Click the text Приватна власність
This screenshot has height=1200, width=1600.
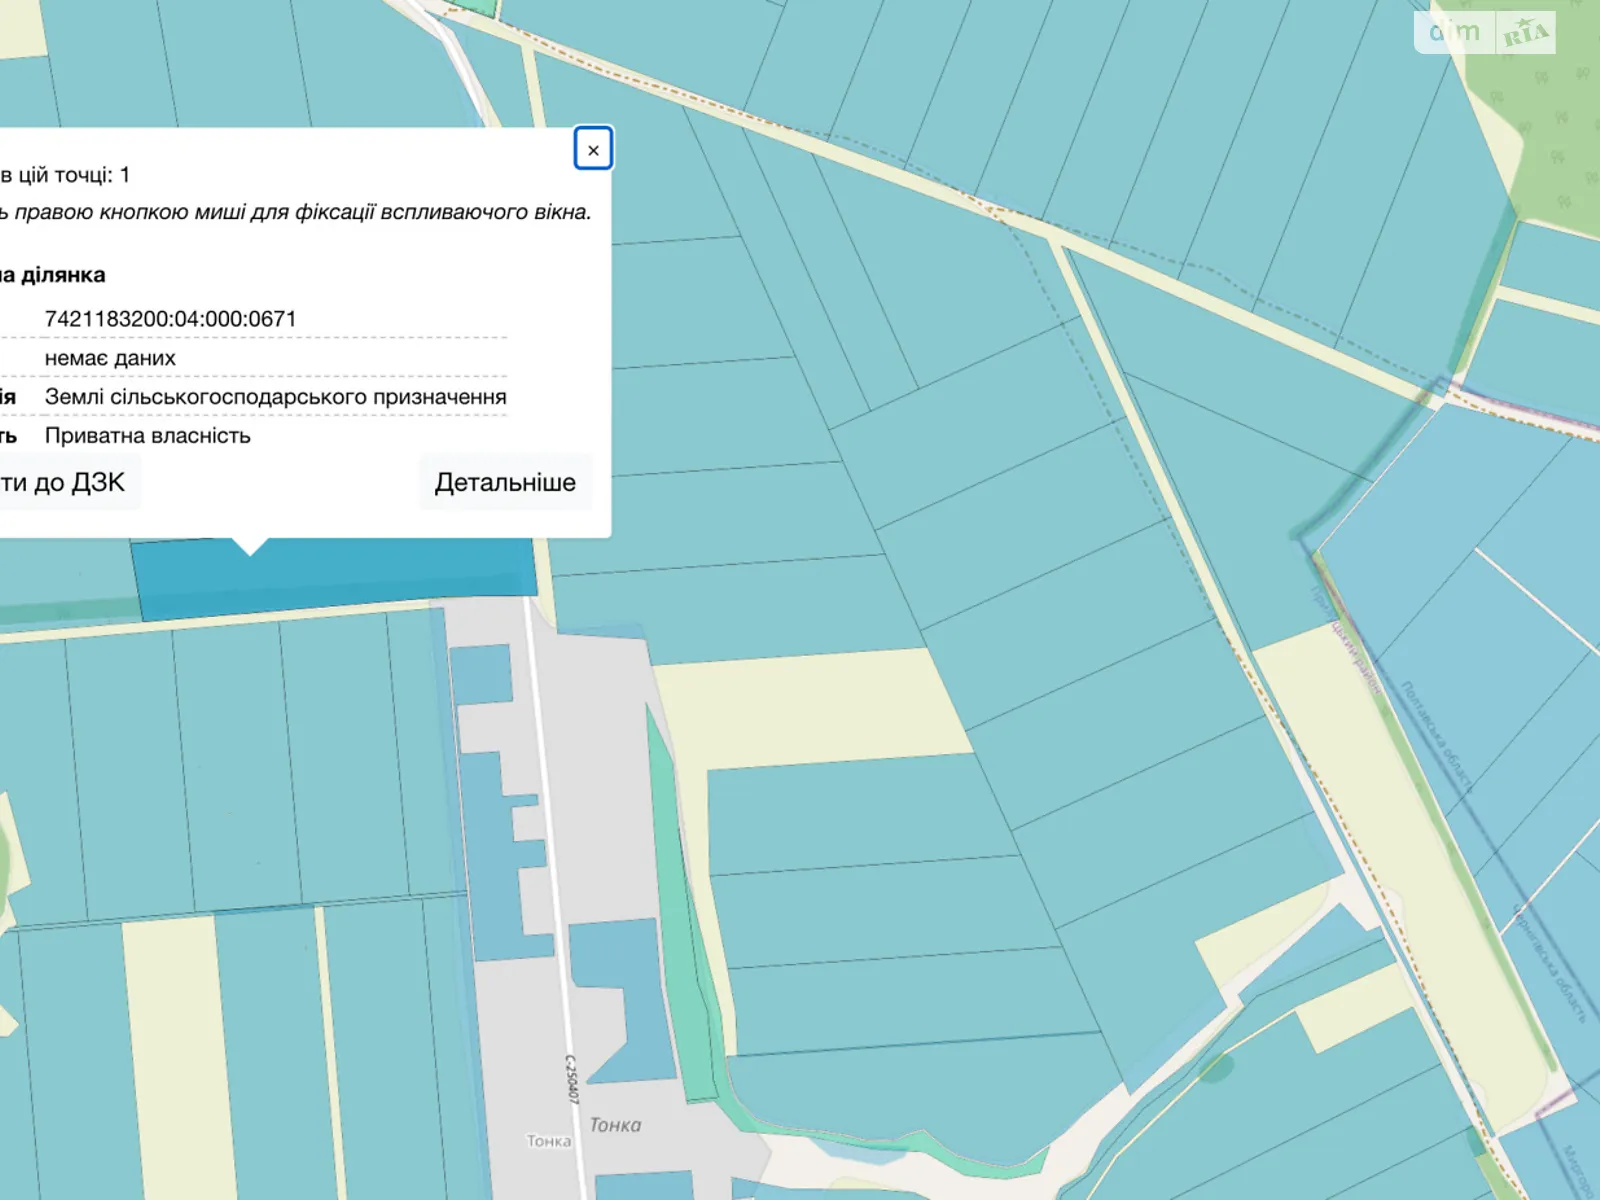[x=148, y=436]
